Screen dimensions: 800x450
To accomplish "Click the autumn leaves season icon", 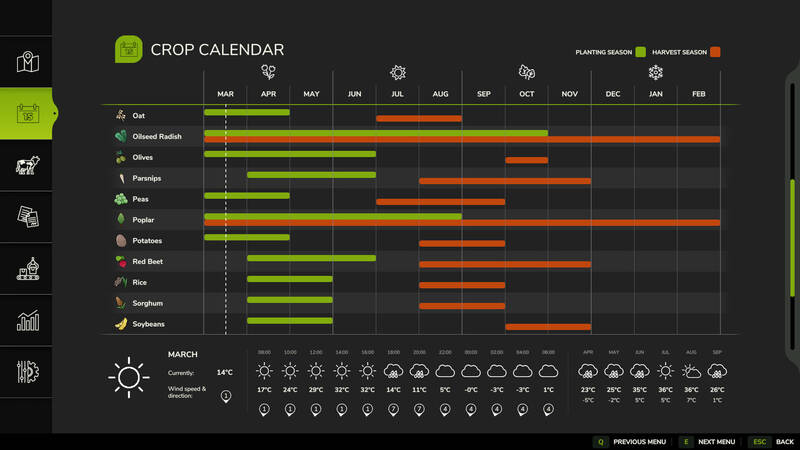I will click(x=526, y=72).
